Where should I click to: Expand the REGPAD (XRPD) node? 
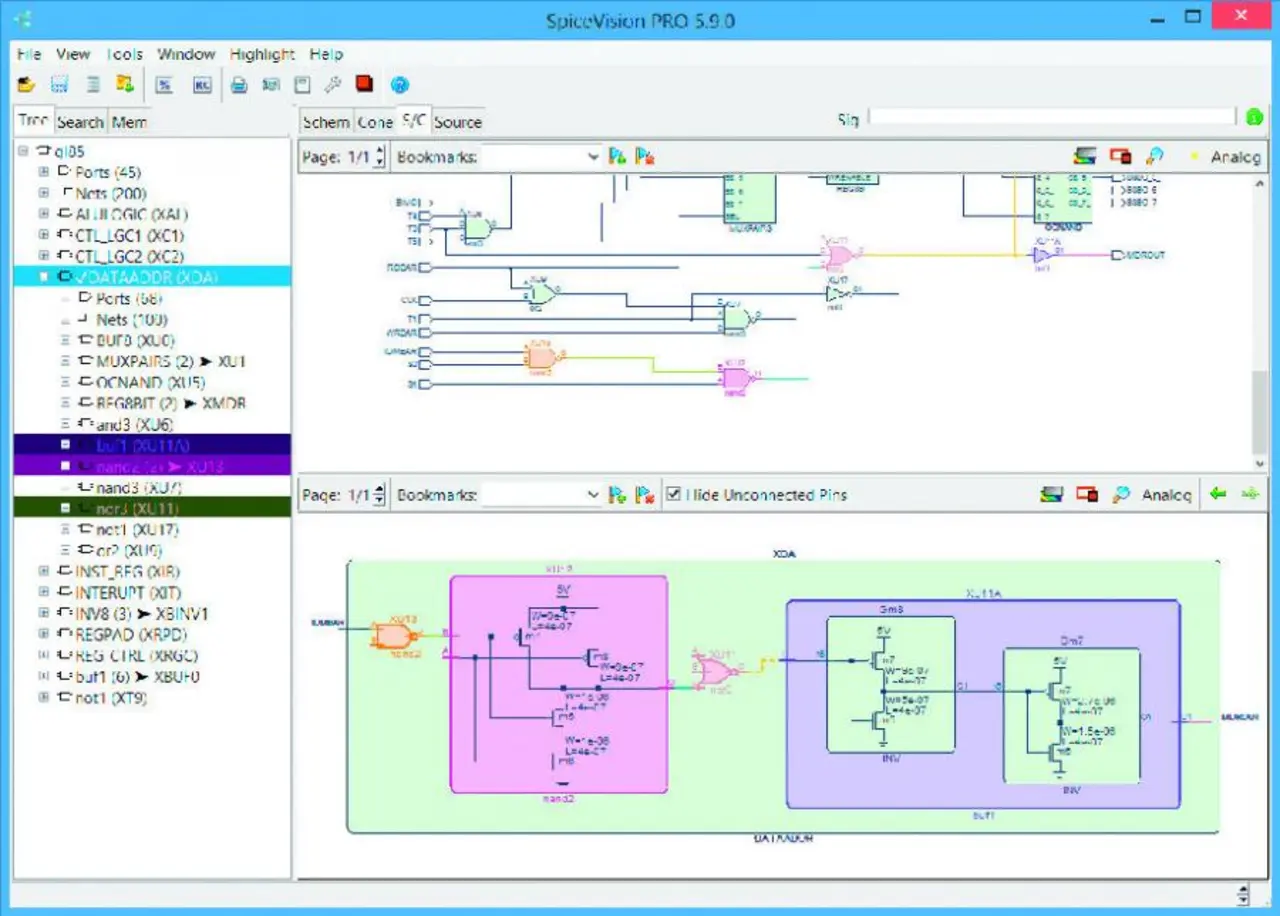[44, 635]
